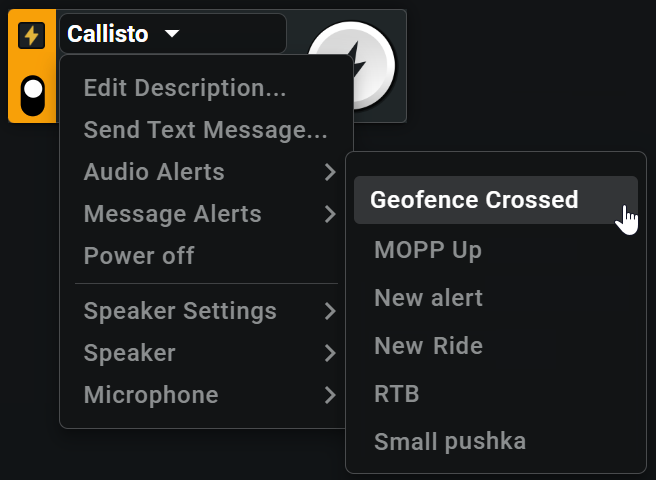Open the Callisto dropdown arrow
The height and width of the screenshot is (480, 656).
coord(172,33)
